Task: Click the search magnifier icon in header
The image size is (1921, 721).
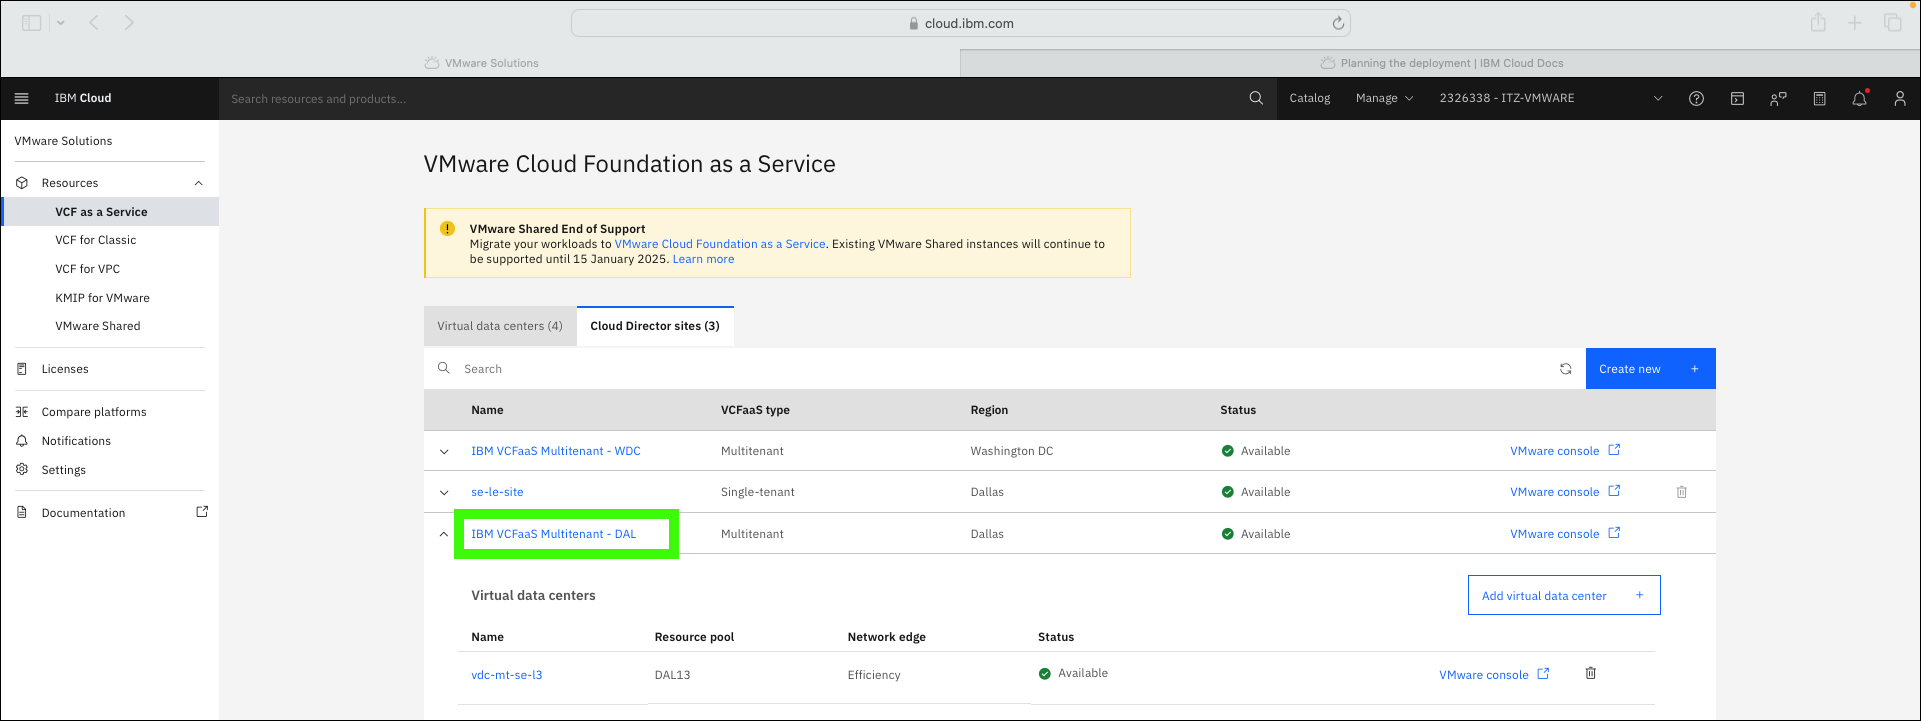Action: tap(1256, 98)
